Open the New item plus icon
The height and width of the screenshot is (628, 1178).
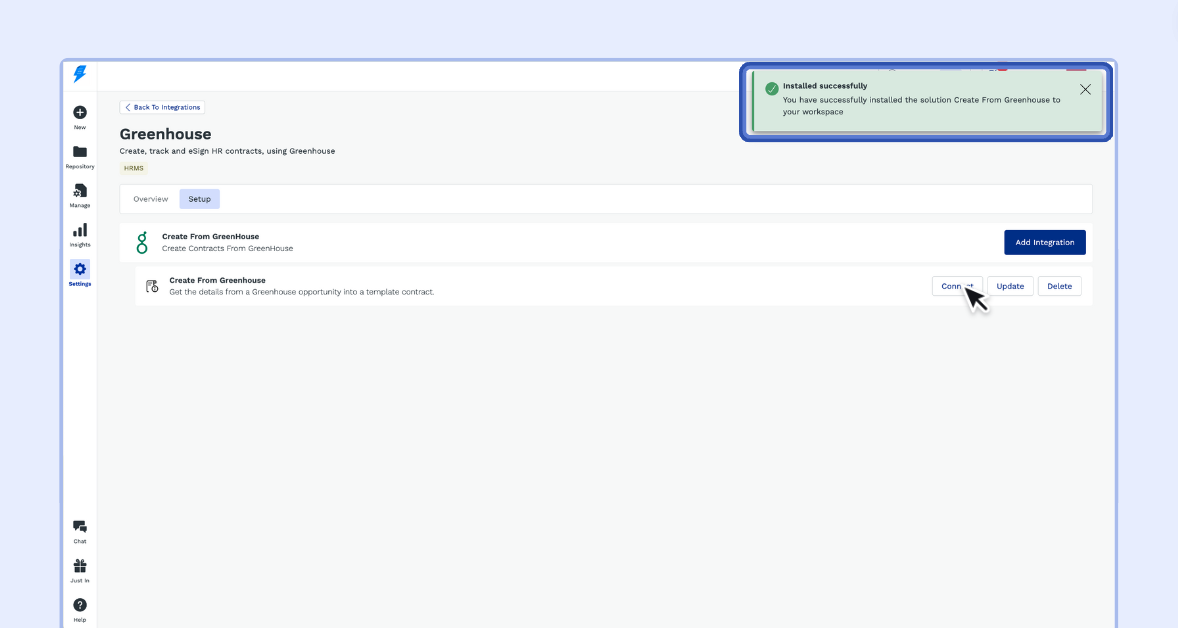coord(80,113)
